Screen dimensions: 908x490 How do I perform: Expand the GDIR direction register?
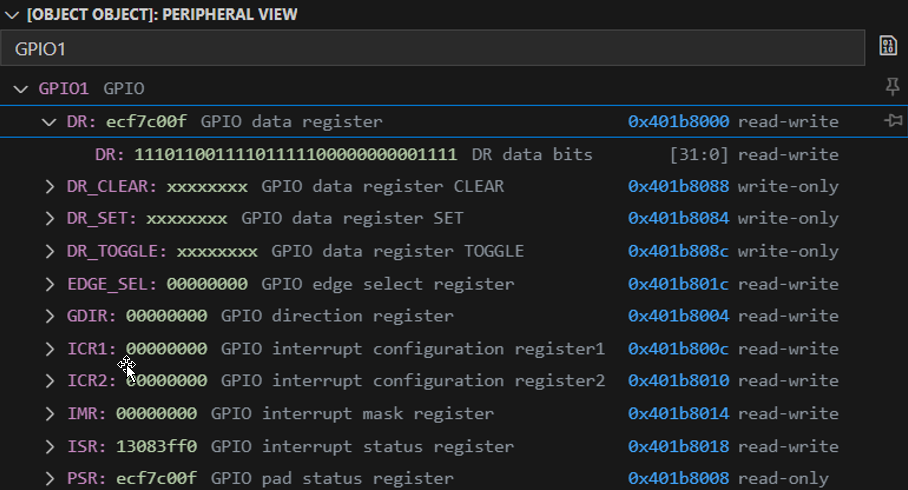coord(50,316)
